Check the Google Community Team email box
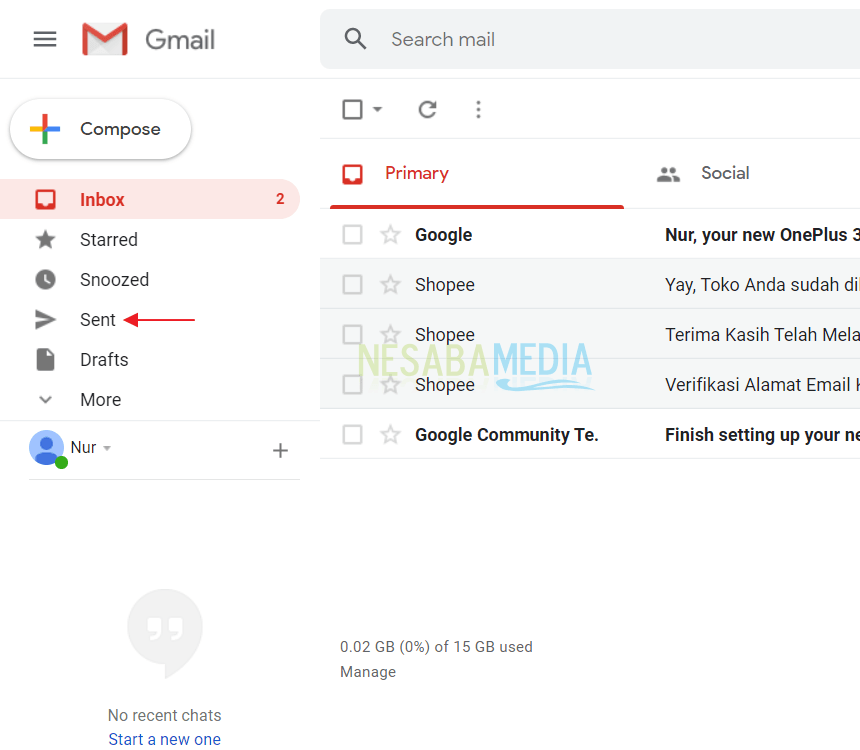 pos(352,435)
